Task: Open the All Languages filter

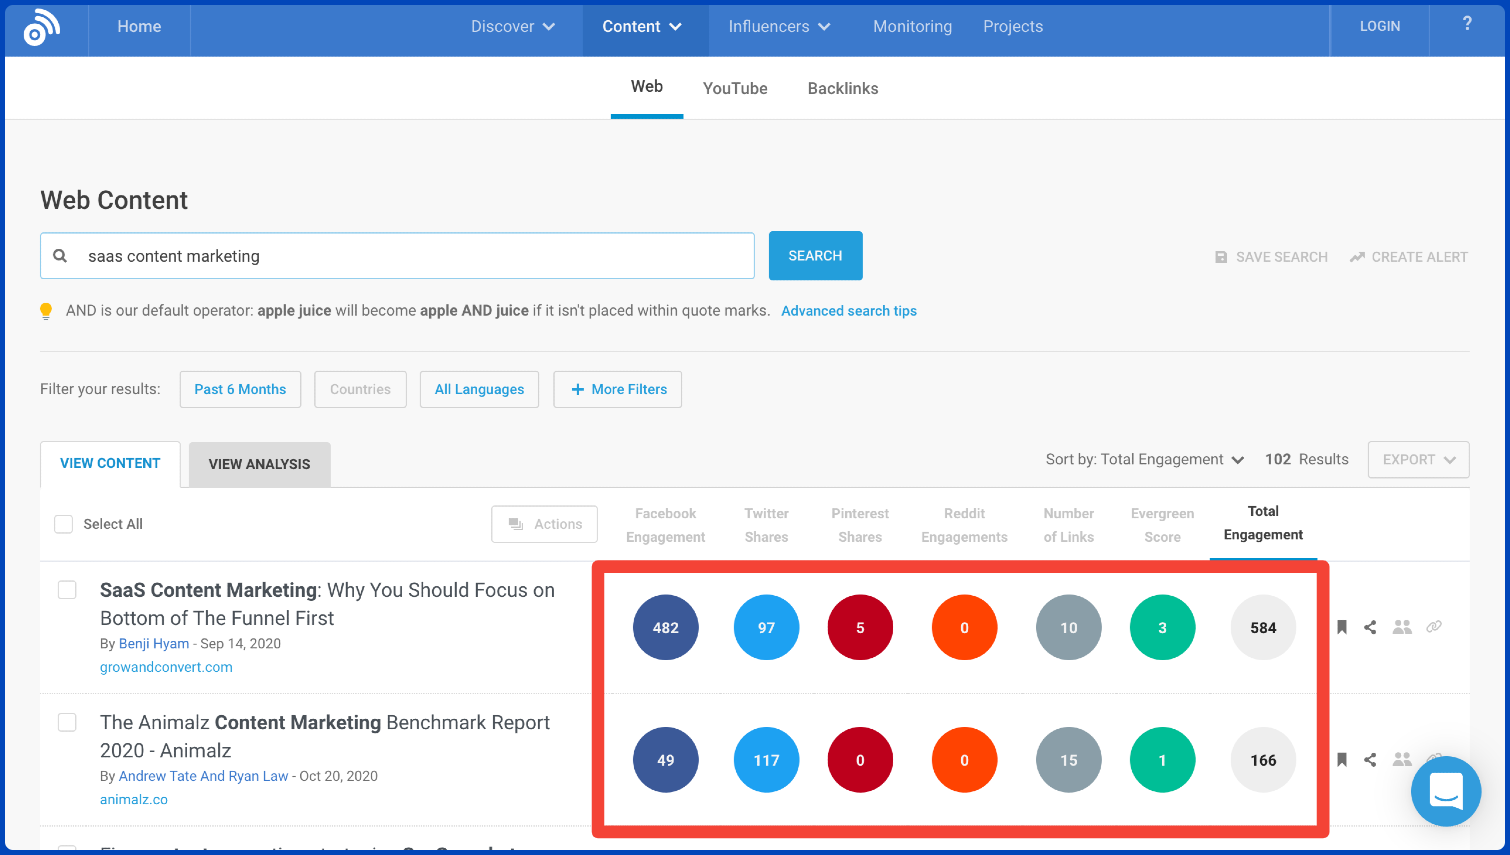Action: click(x=479, y=389)
